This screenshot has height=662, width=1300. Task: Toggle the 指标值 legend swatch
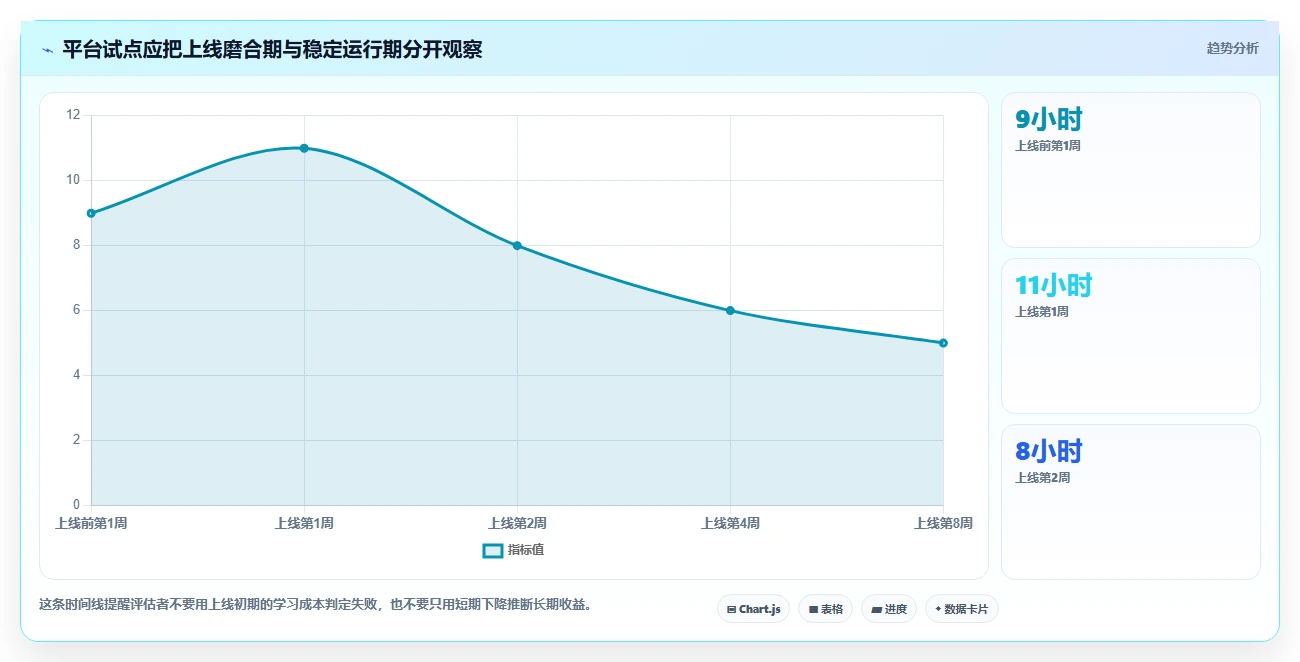coord(493,550)
